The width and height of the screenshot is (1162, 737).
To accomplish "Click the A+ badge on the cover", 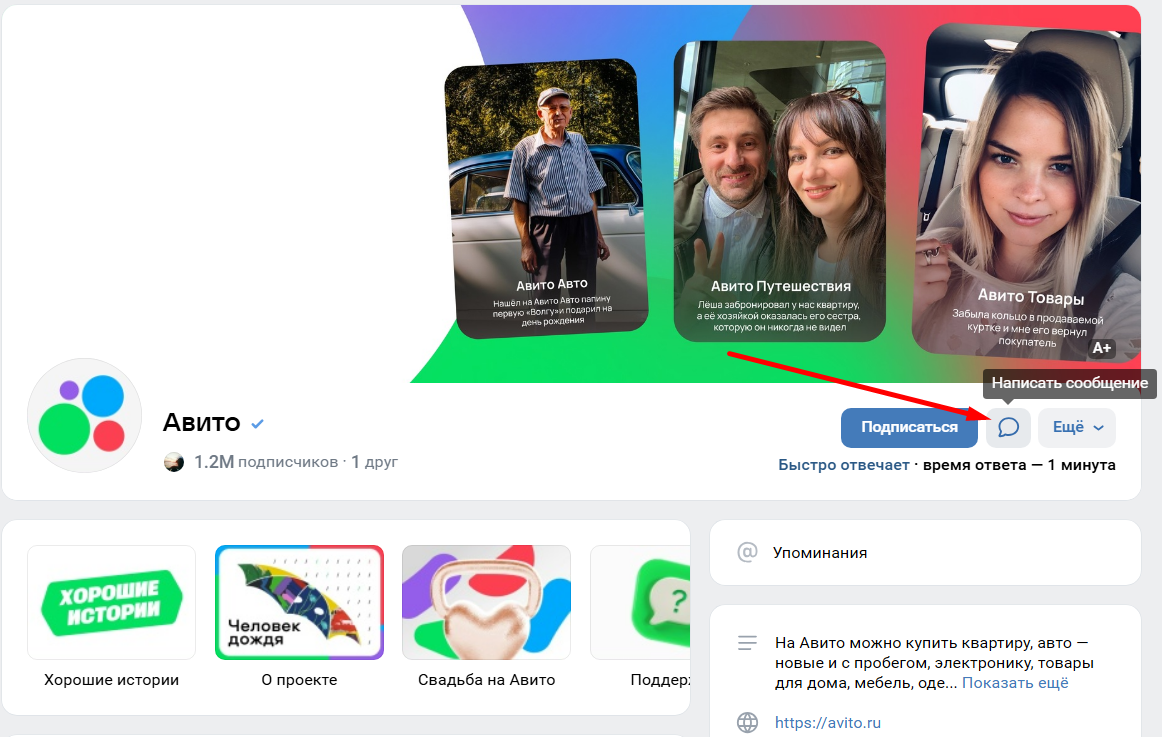I will (1101, 348).
